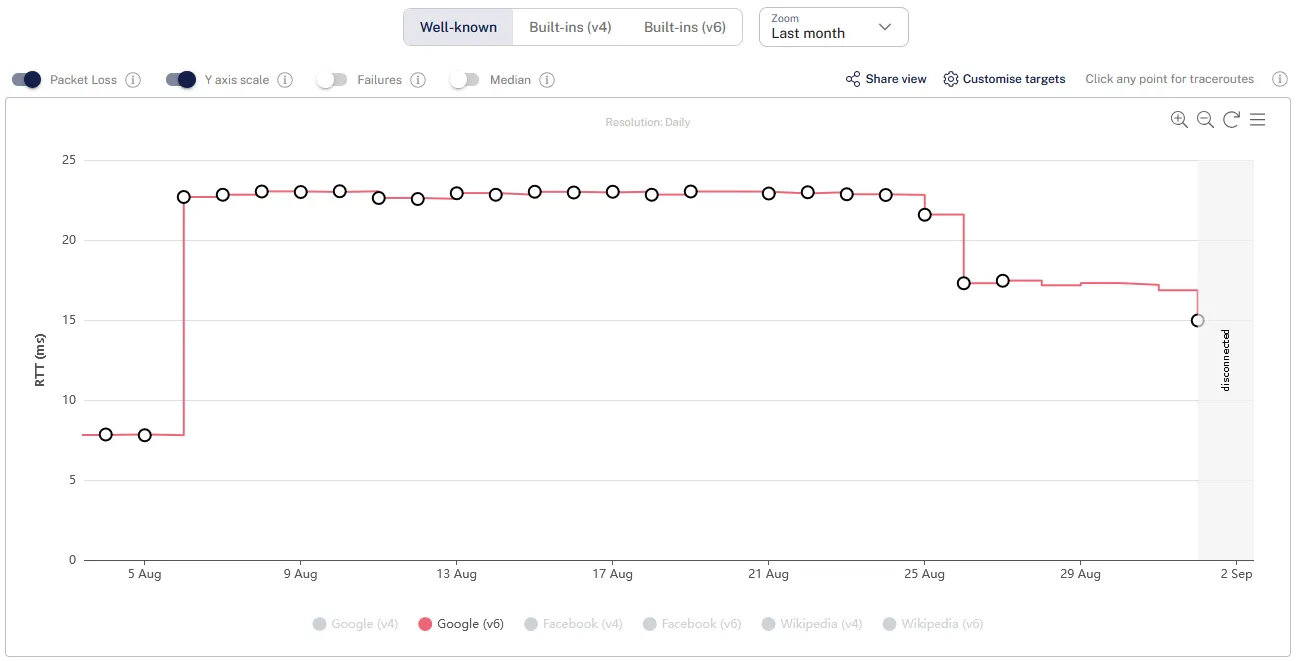Disable the Packet Loss toggle

(27, 80)
